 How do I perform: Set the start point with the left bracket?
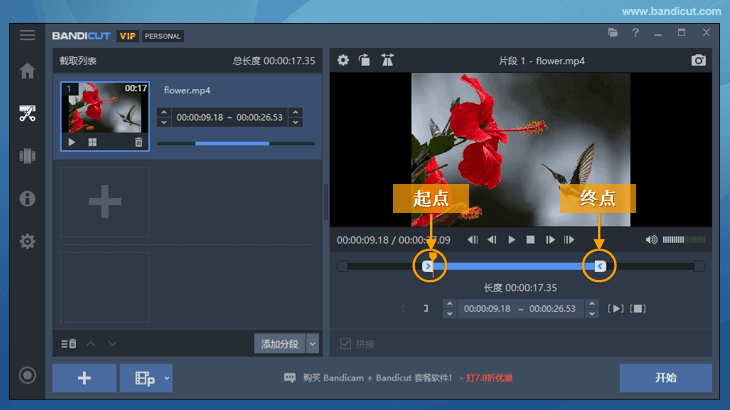click(x=404, y=309)
